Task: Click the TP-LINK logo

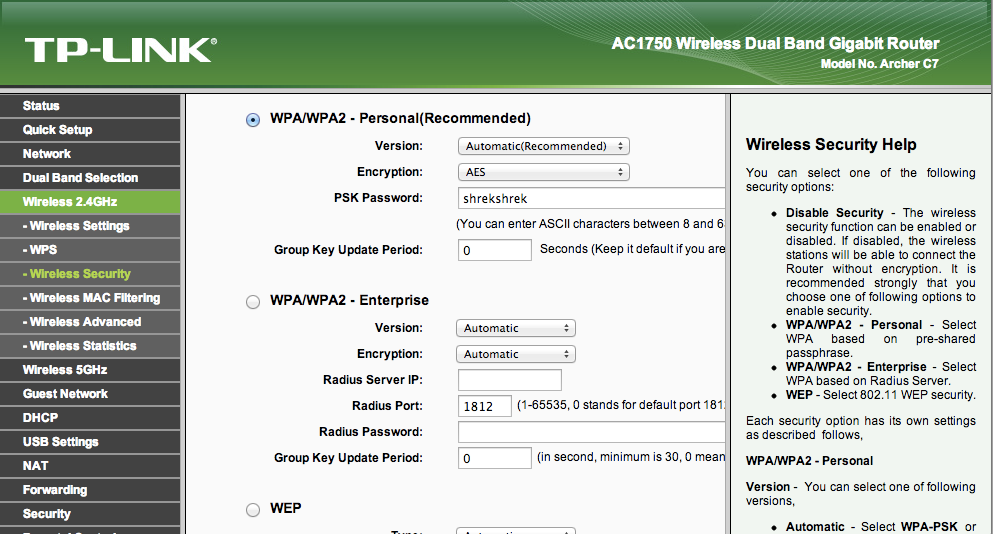Action: tap(120, 50)
